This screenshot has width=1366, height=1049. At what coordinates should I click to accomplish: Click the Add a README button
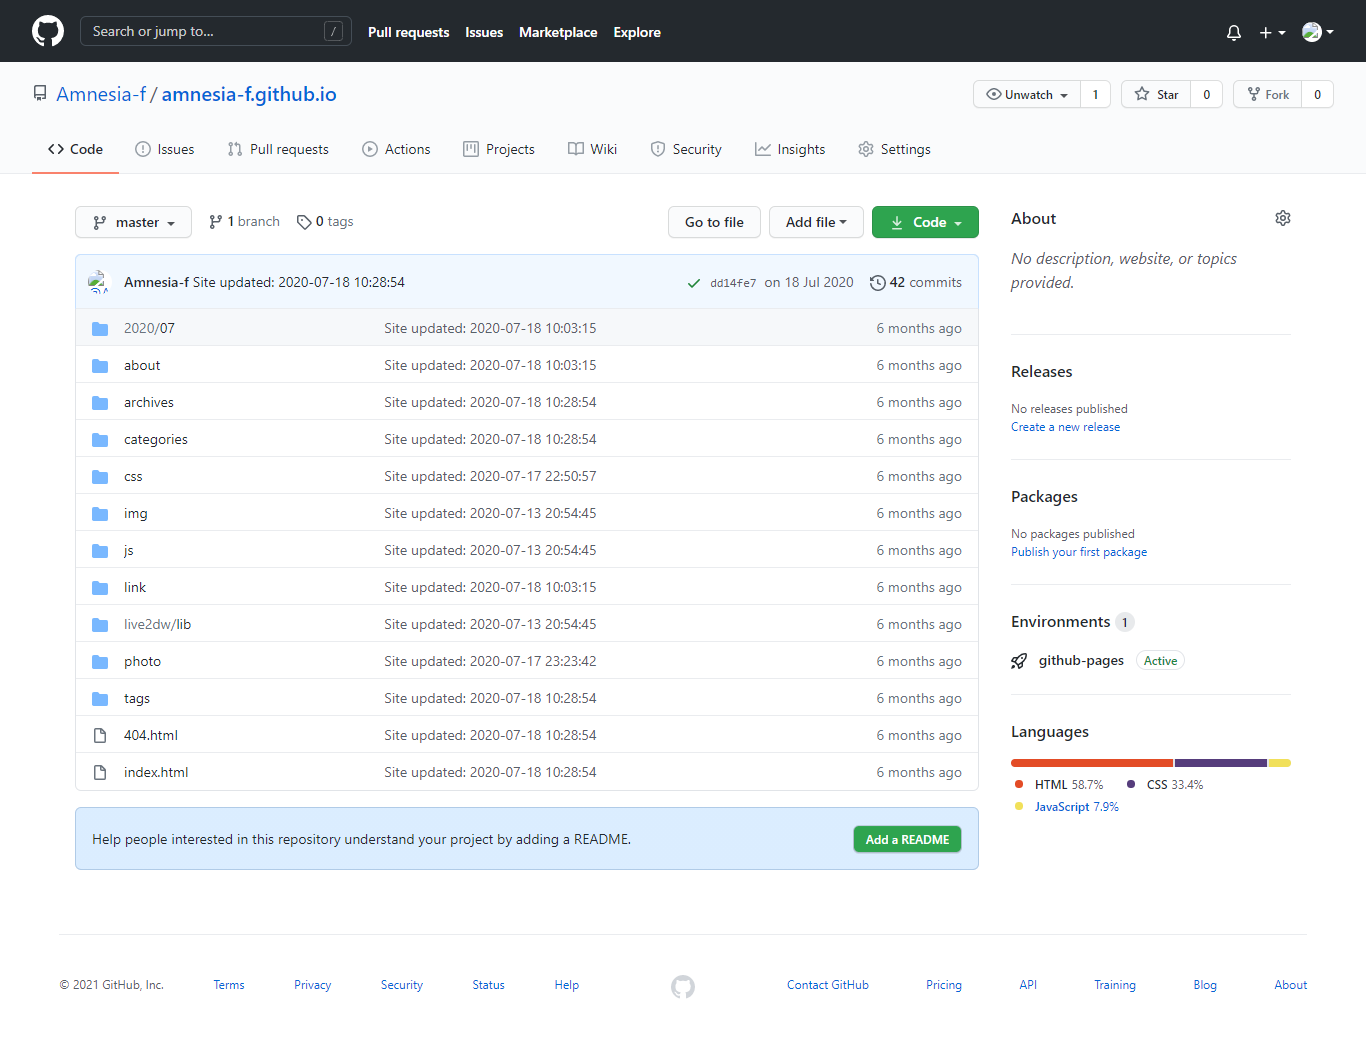[907, 839]
